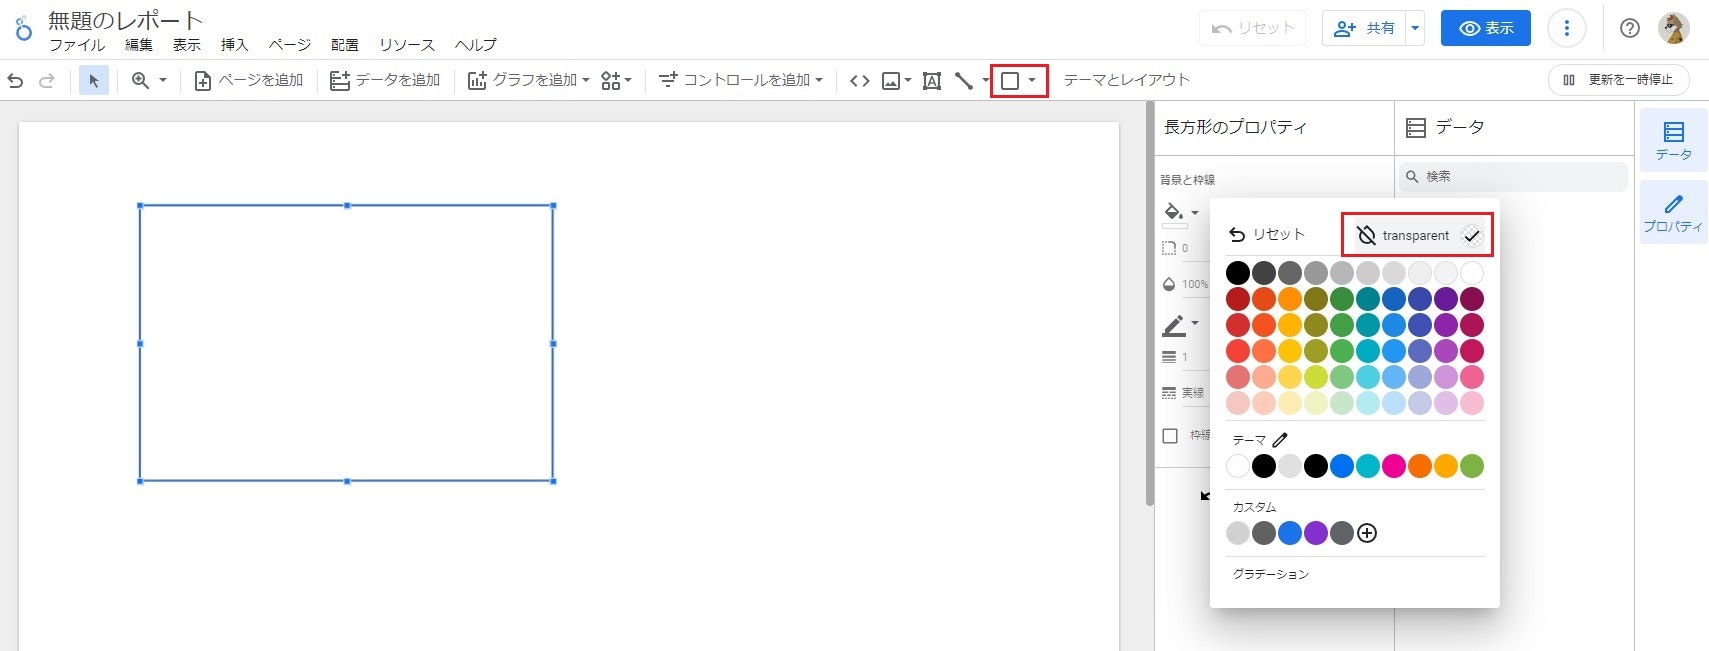Viewport: 1709px width, 651px height.
Task: Select the rectangle shape on the canvas
Action: (346, 343)
